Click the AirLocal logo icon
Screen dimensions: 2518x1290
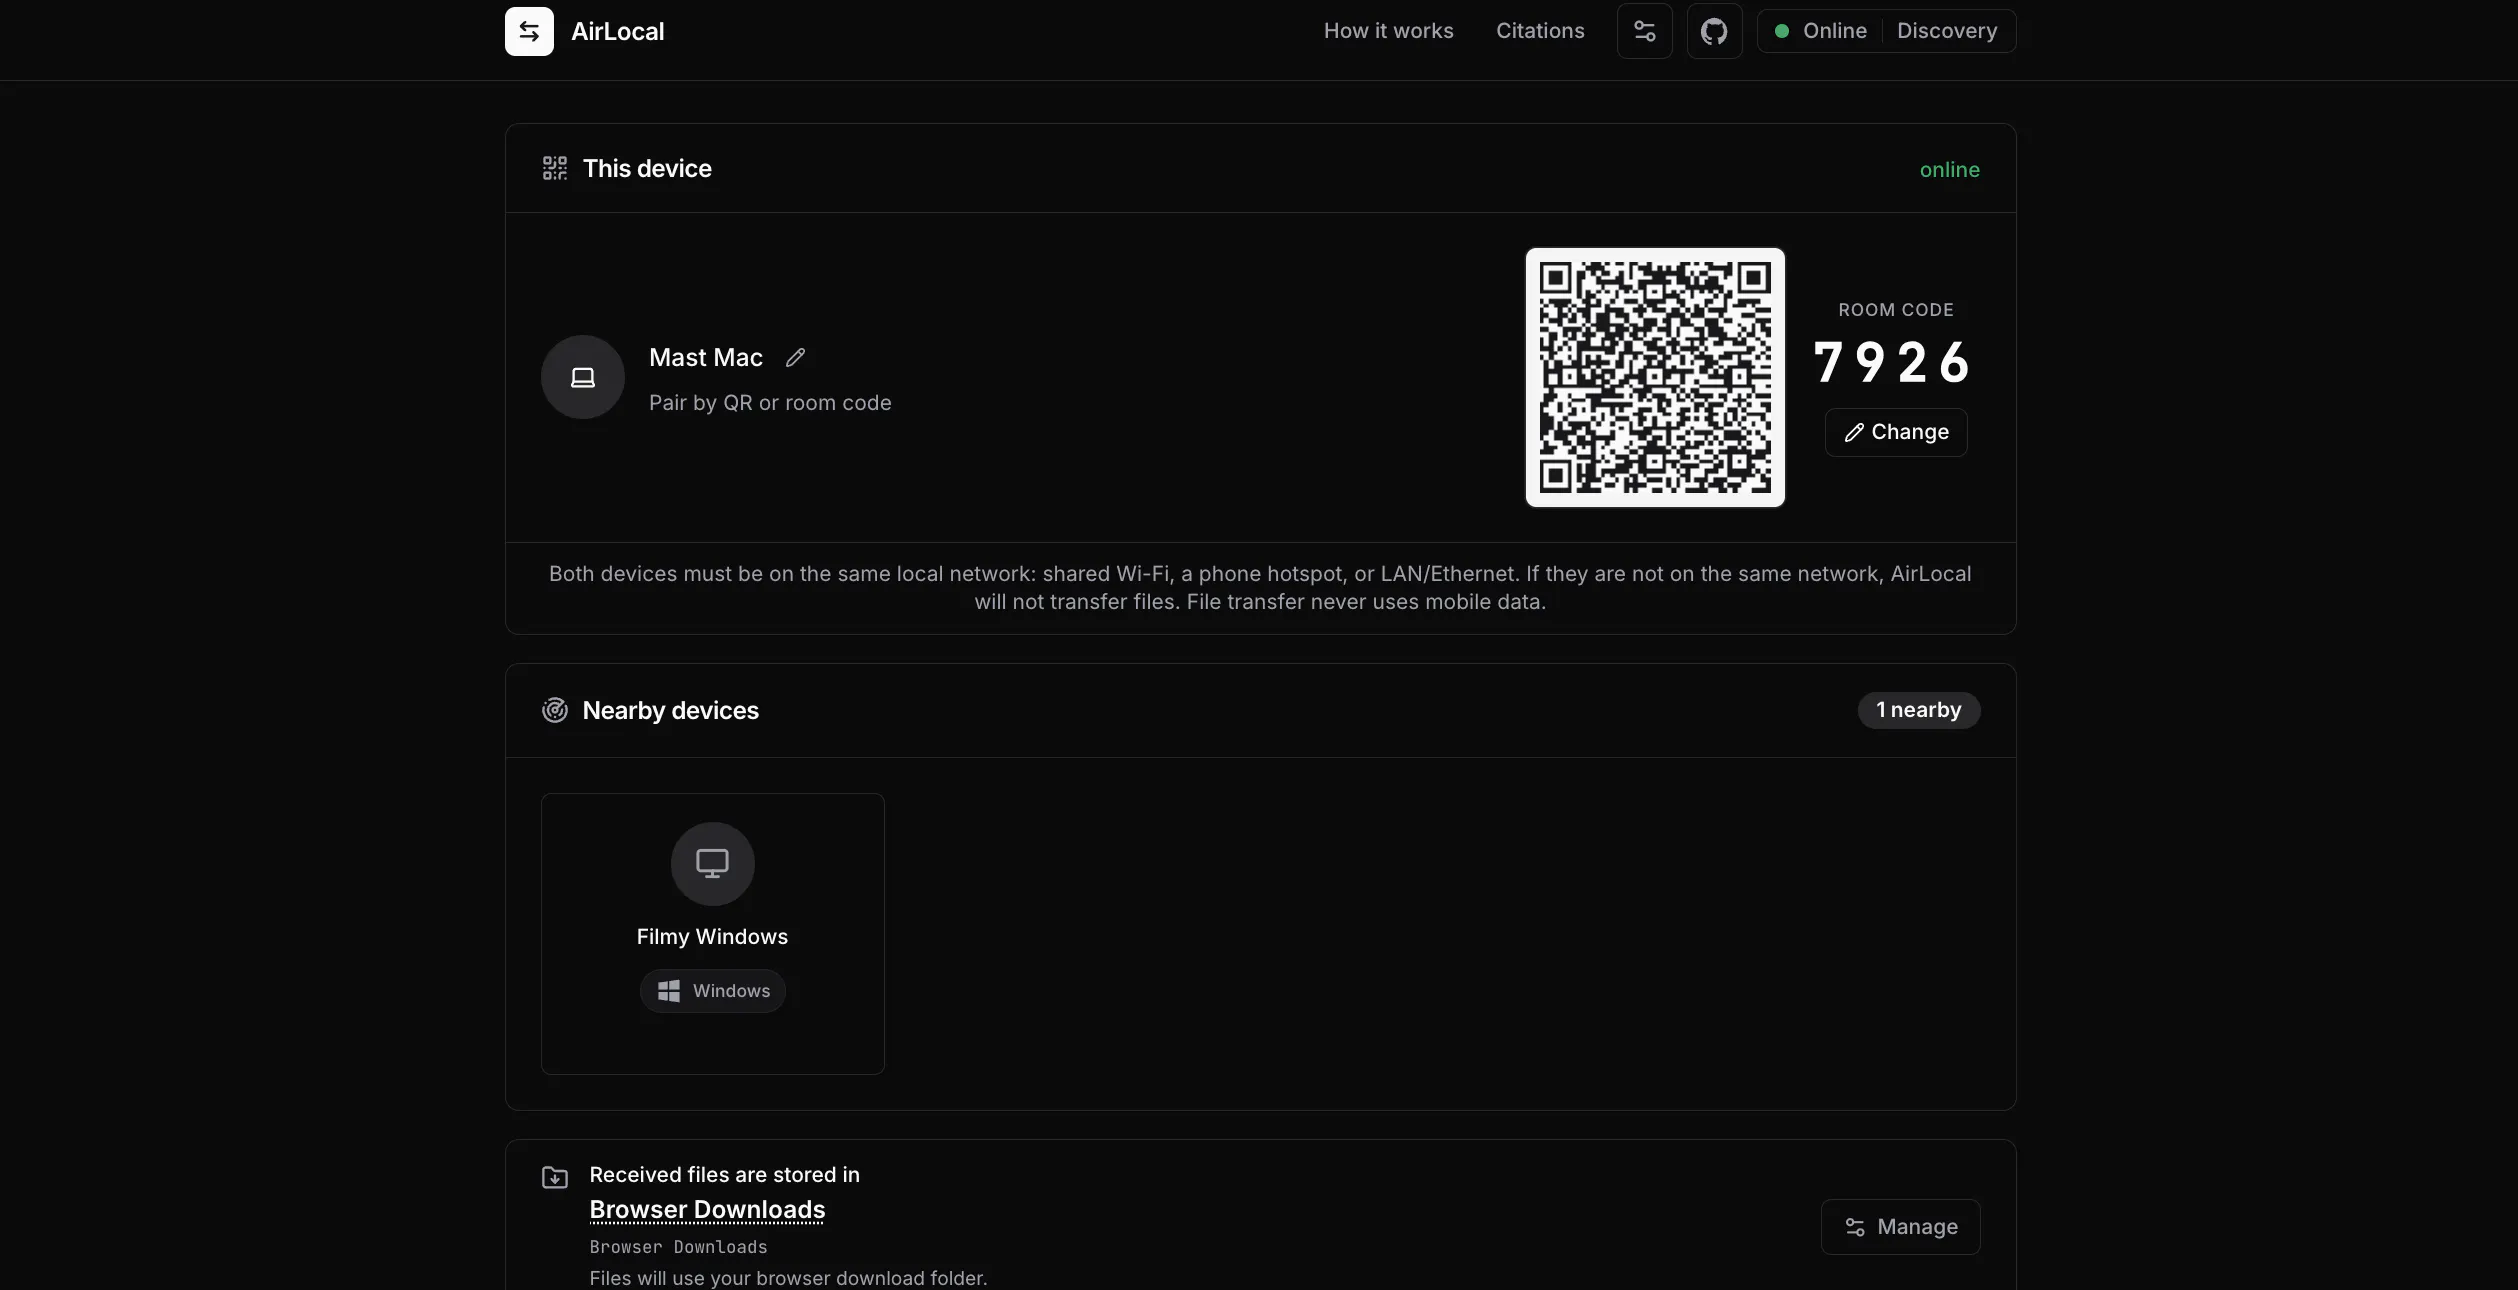[529, 31]
